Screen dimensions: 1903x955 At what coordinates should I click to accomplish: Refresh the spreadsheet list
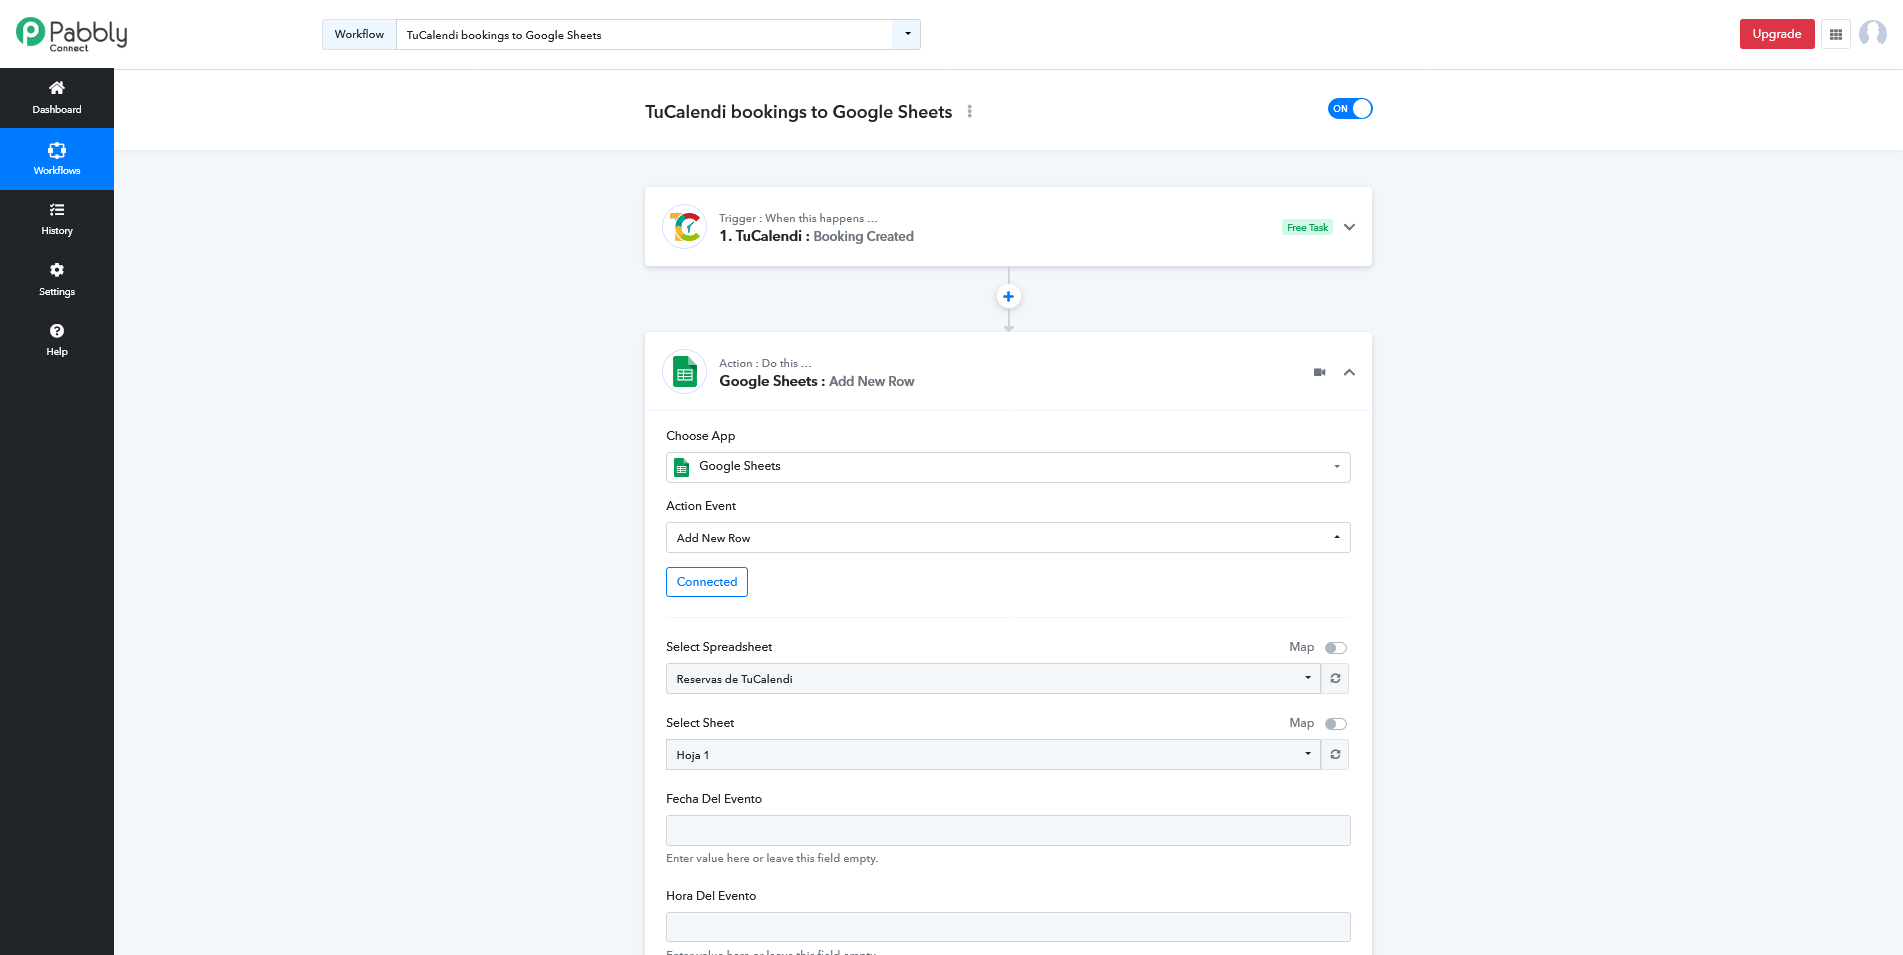coord(1335,679)
